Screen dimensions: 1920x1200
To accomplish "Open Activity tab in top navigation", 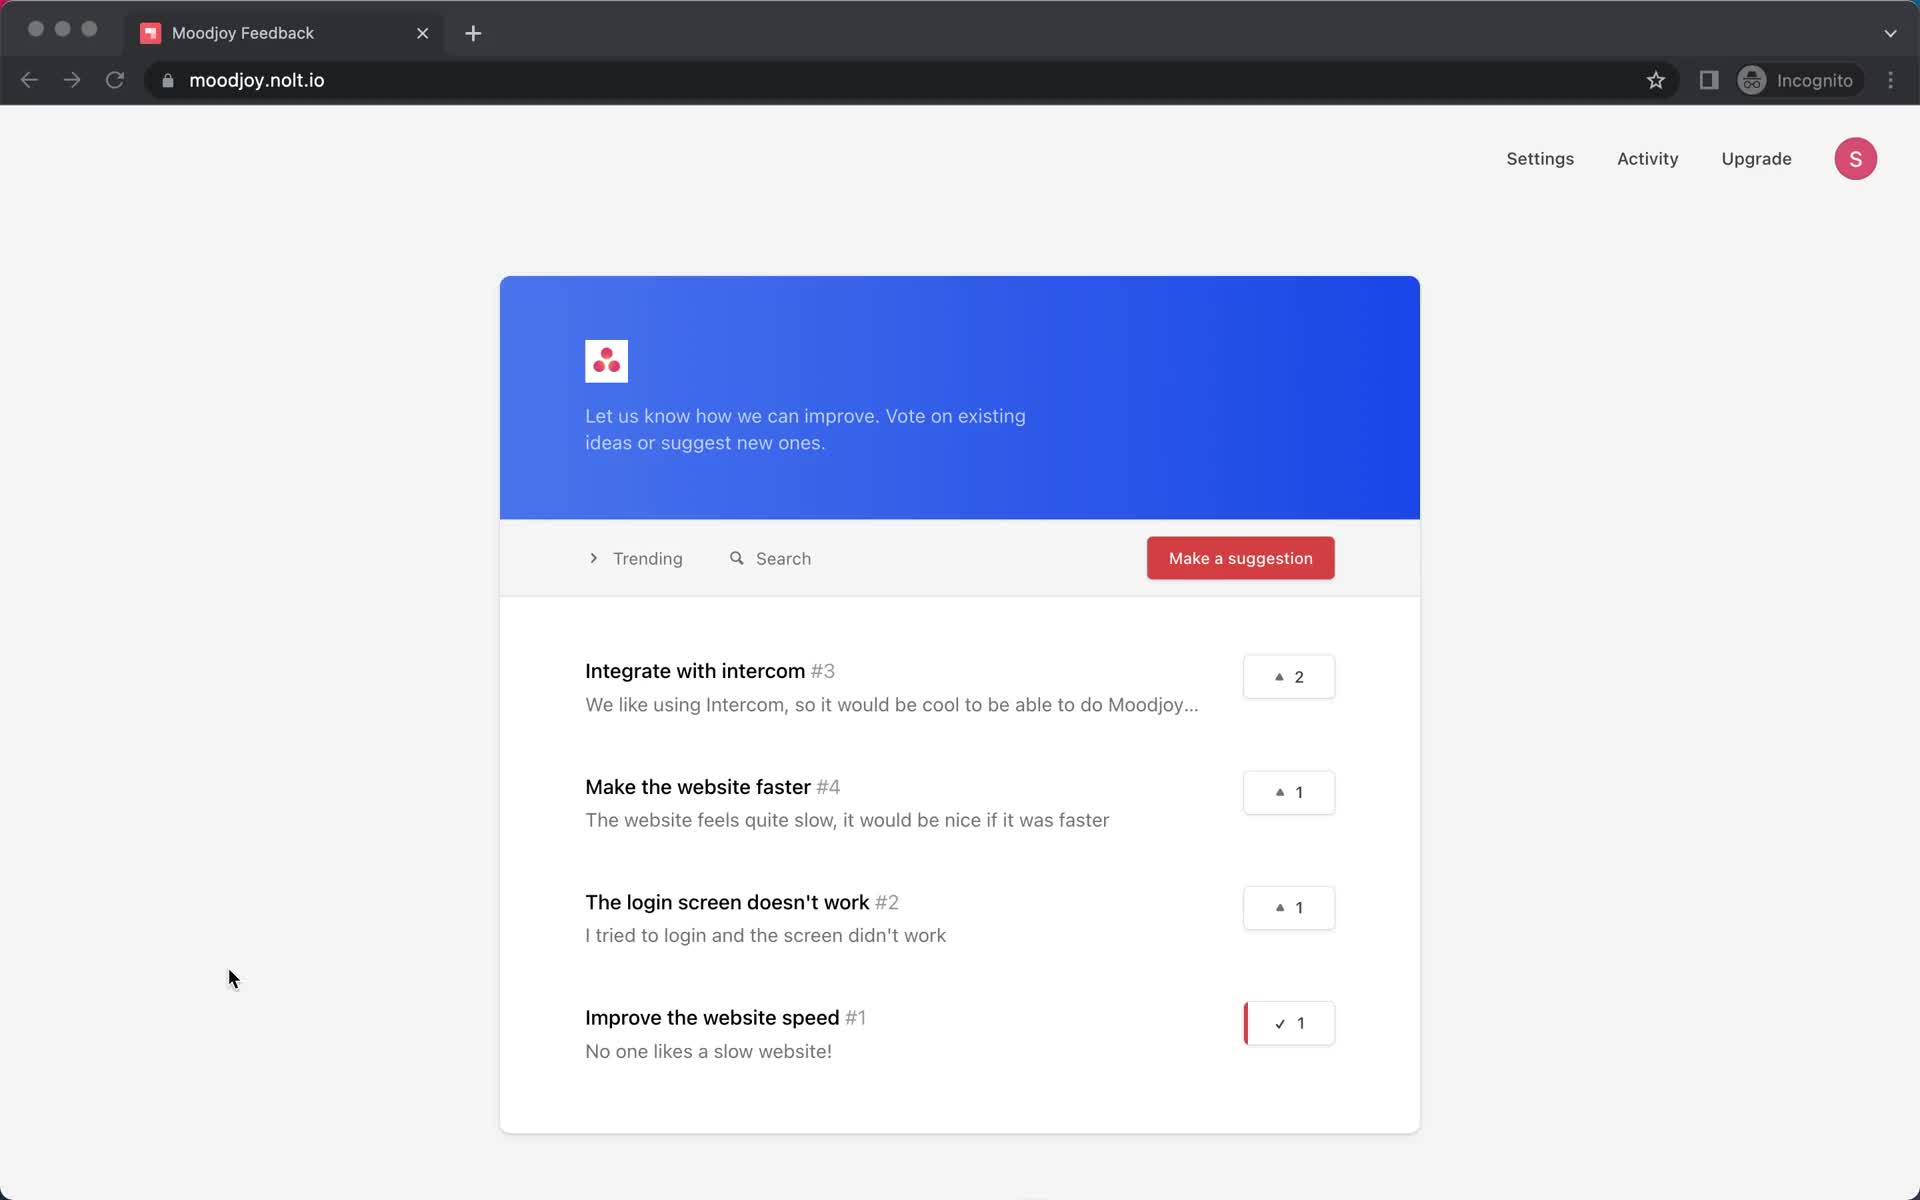I will click(x=1648, y=158).
